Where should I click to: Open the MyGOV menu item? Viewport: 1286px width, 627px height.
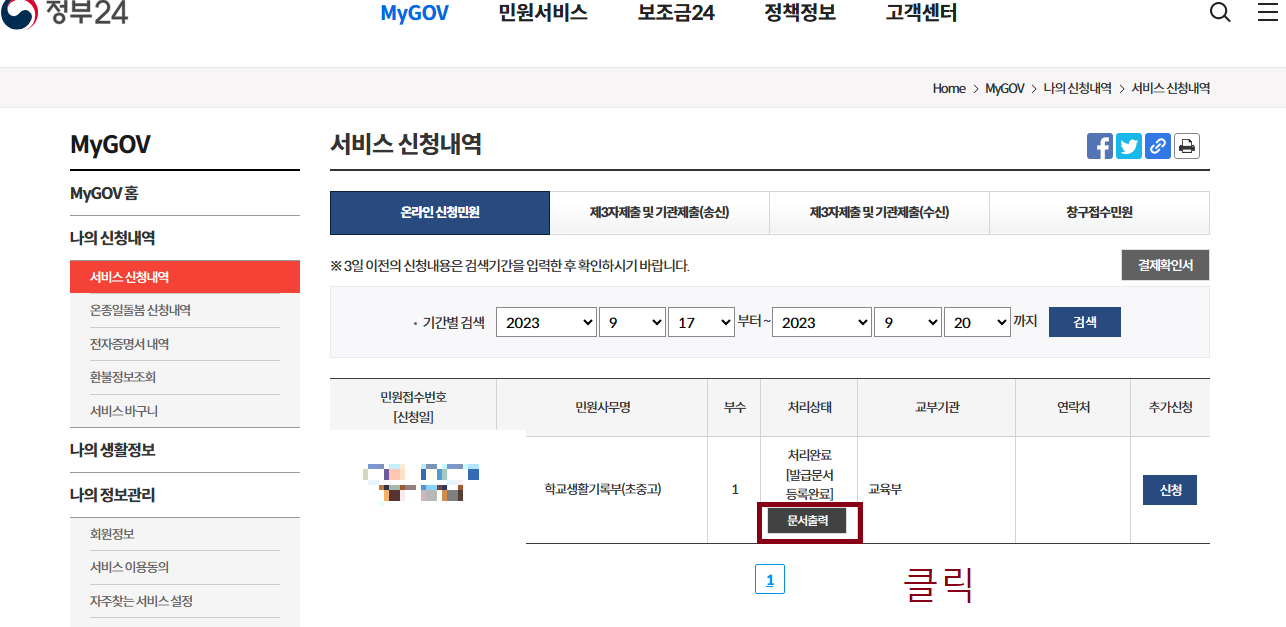click(x=414, y=13)
